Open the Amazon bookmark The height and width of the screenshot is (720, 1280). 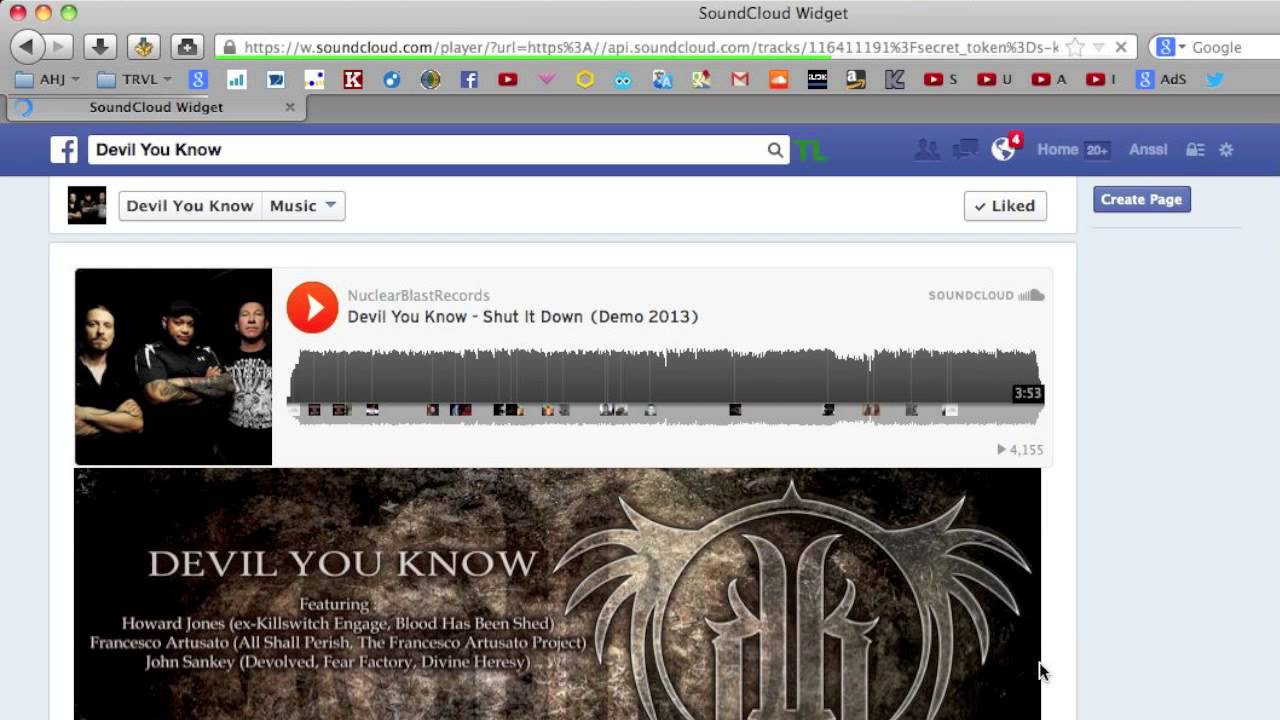(856, 79)
